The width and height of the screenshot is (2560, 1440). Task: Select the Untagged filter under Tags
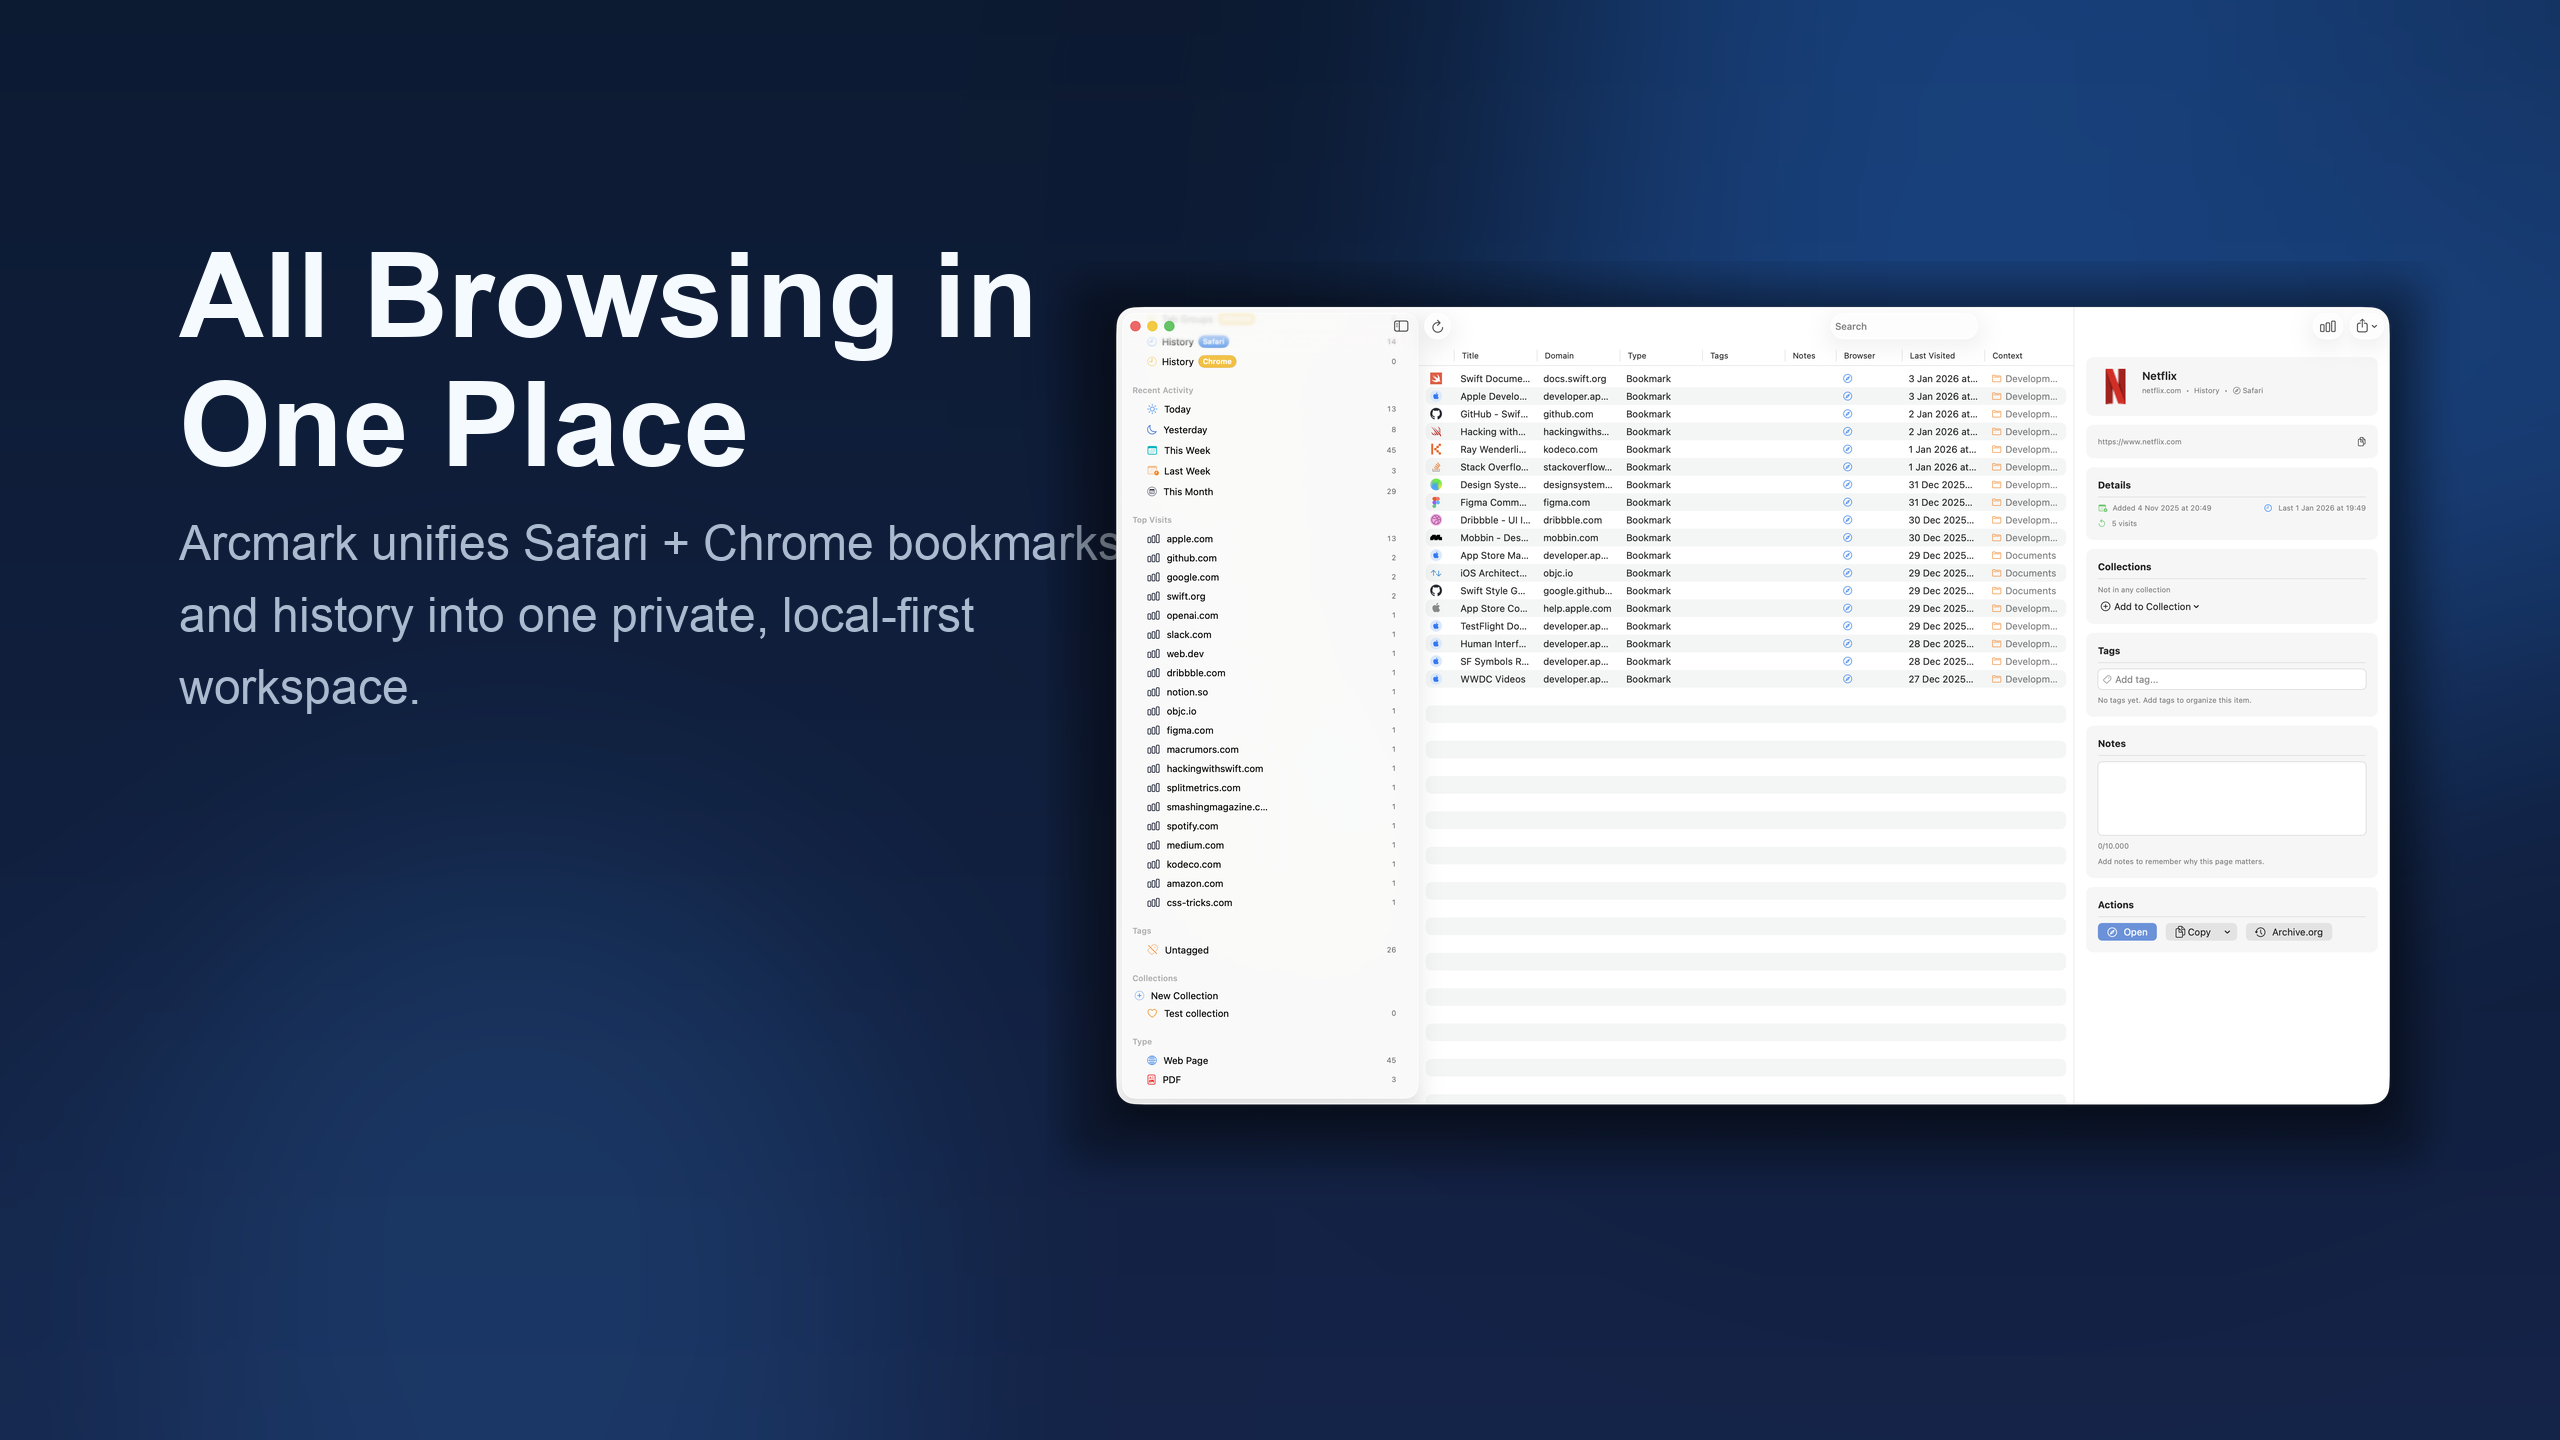[1186, 950]
